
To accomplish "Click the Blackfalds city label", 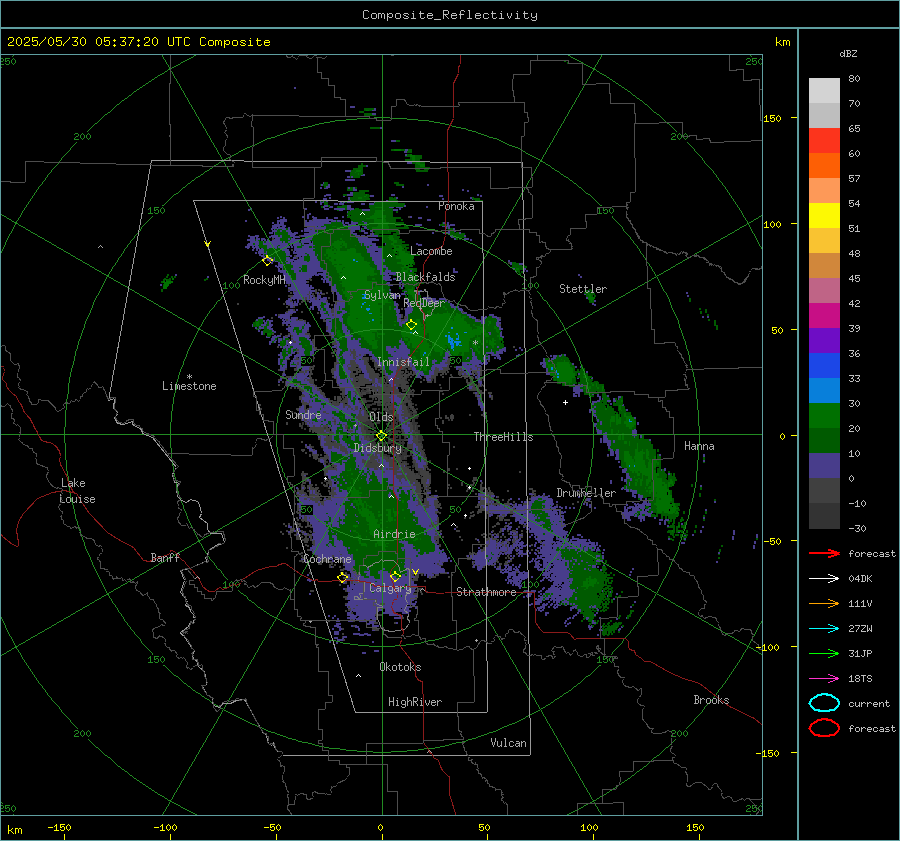I will pyautogui.click(x=425, y=277).
